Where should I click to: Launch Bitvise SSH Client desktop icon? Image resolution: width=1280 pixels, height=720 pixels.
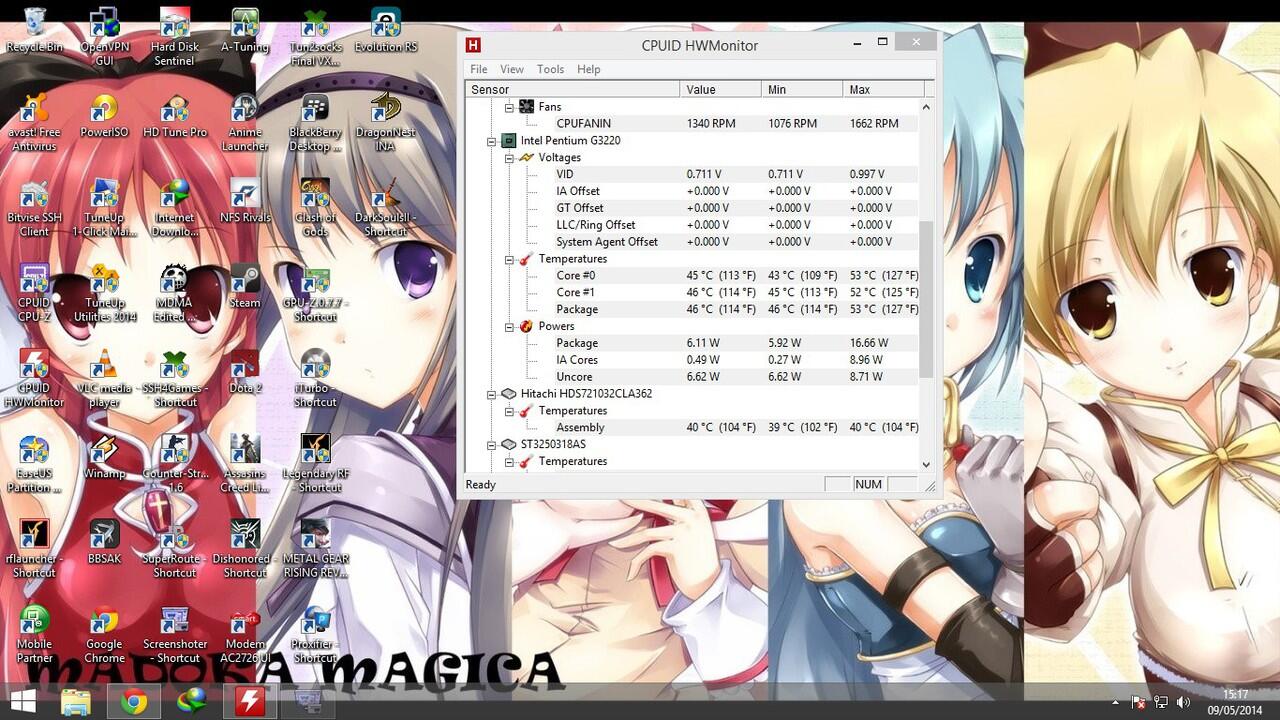[34, 208]
